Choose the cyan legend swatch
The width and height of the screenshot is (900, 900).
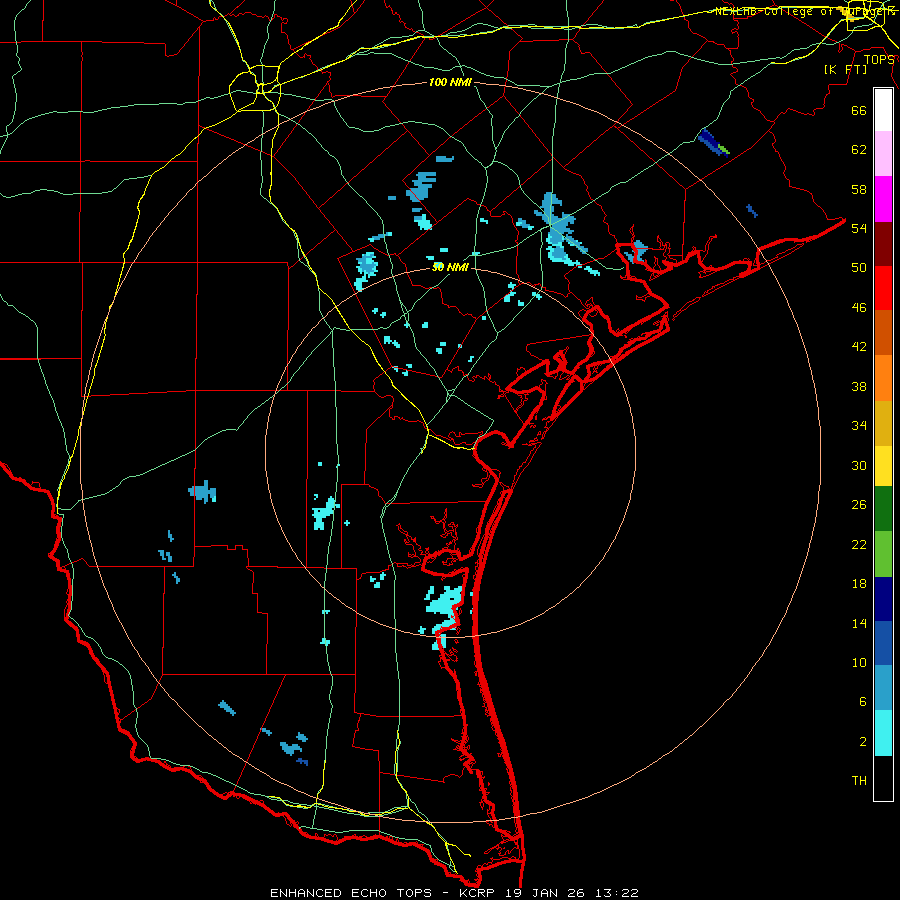click(883, 733)
